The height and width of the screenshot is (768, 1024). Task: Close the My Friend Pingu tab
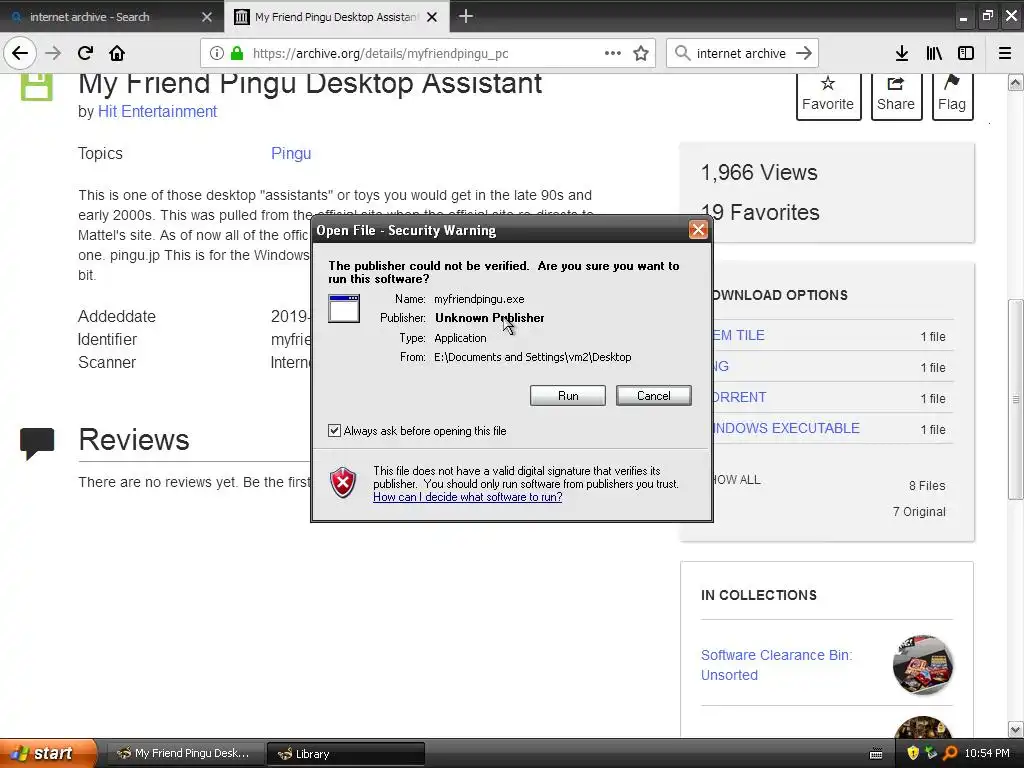[432, 17]
